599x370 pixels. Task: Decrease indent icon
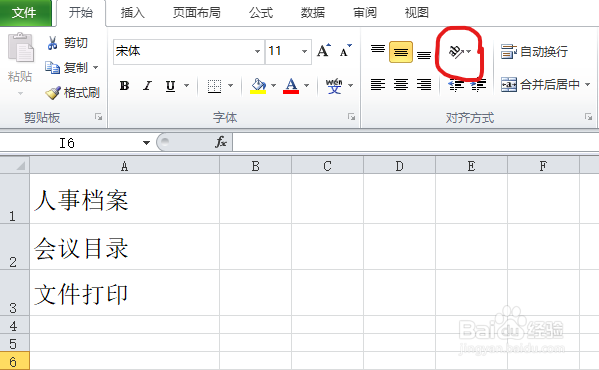coord(455,85)
